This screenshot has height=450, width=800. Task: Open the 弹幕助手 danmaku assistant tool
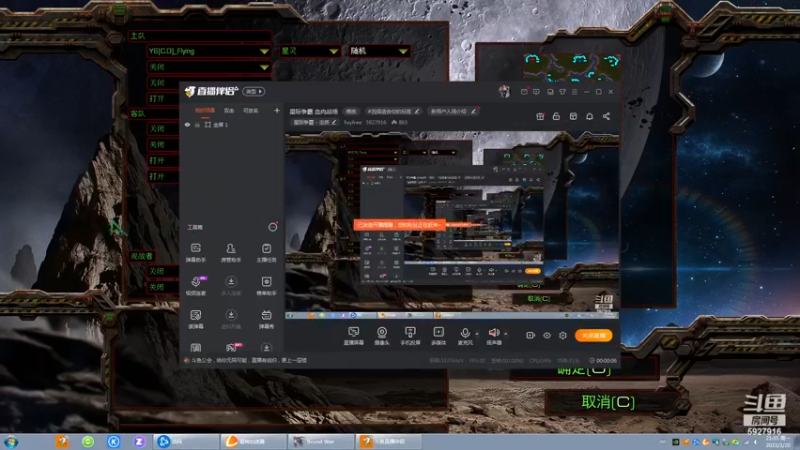pyautogui.click(x=195, y=252)
